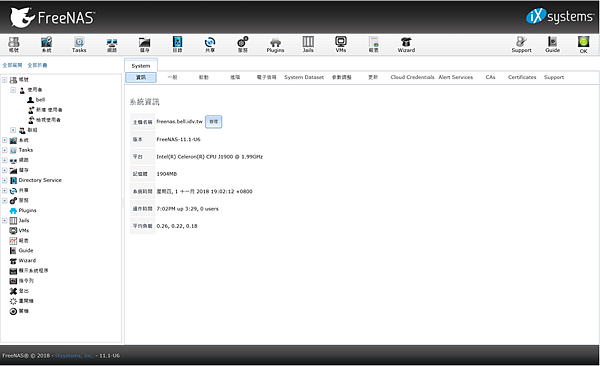Switch to the Advanced (進階) sub-tab
The height and width of the screenshot is (366, 600).
(235, 77)
